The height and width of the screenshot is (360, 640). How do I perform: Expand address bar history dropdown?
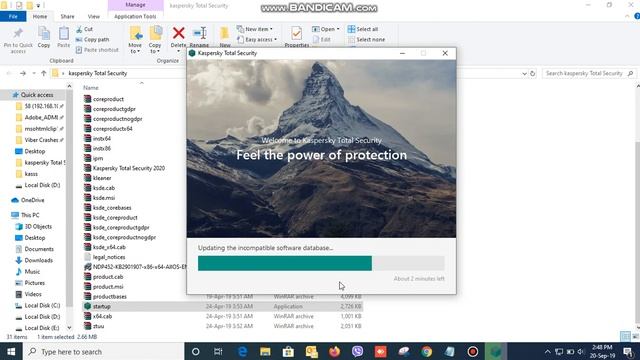tap(524, 73)
